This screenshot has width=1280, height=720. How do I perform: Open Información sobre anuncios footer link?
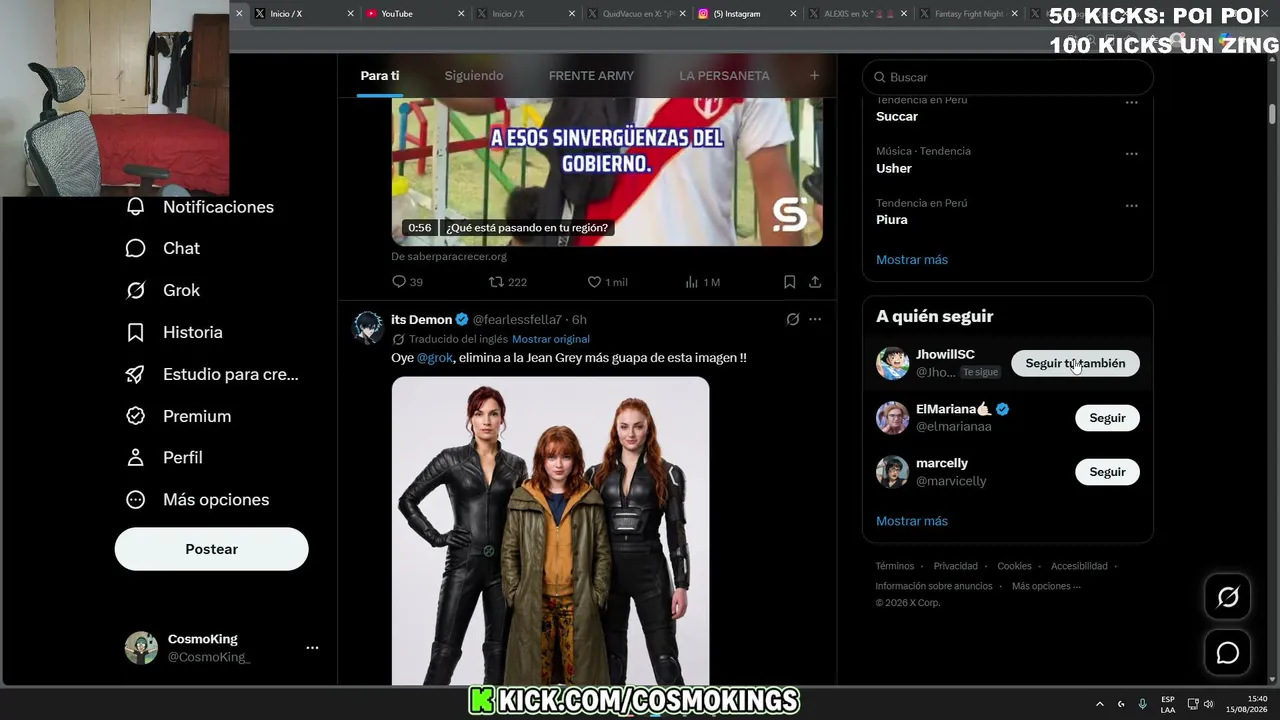tap(934, 586)
